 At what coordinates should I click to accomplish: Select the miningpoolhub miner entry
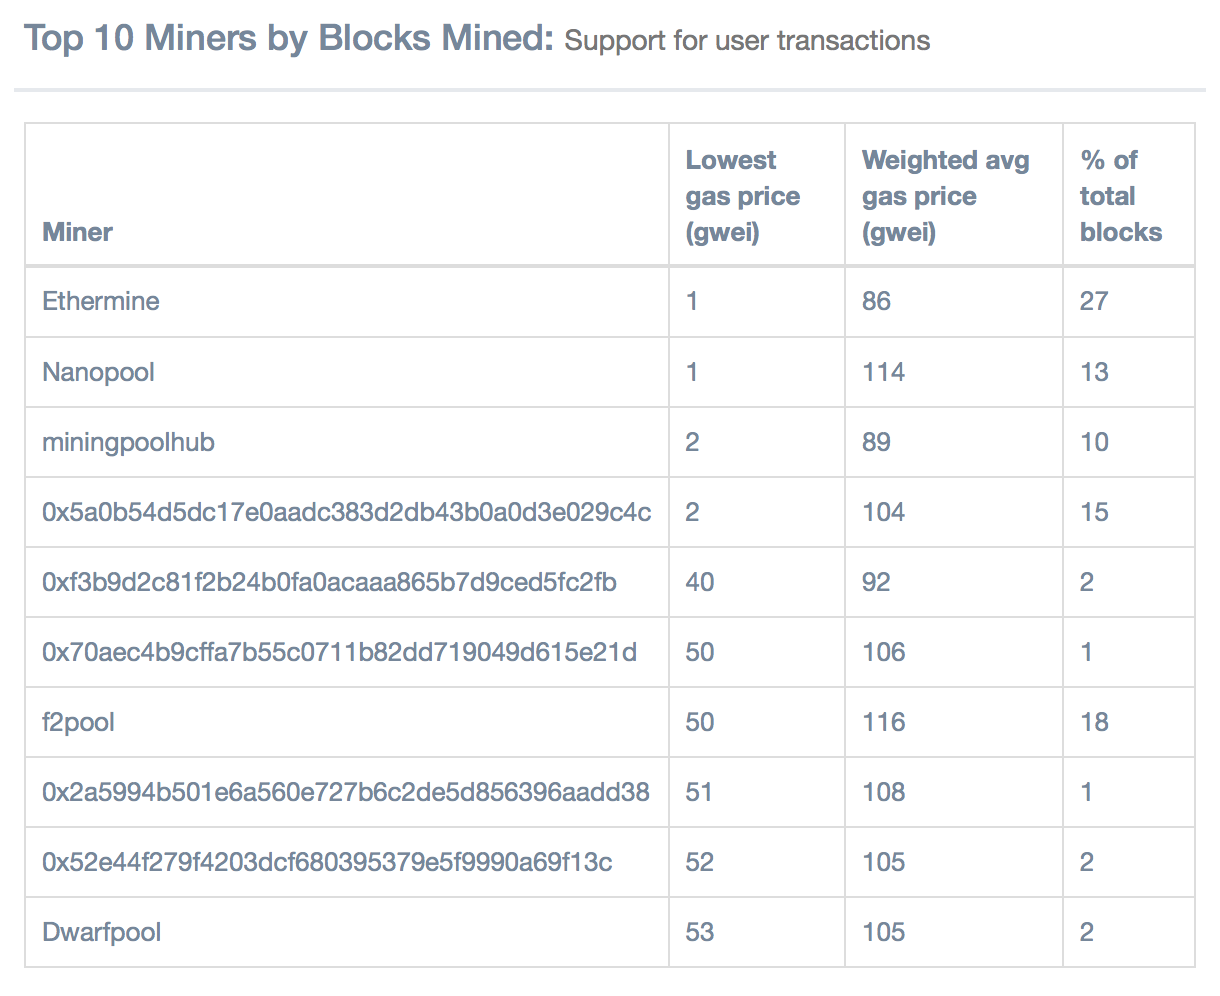tap(128, 442)
